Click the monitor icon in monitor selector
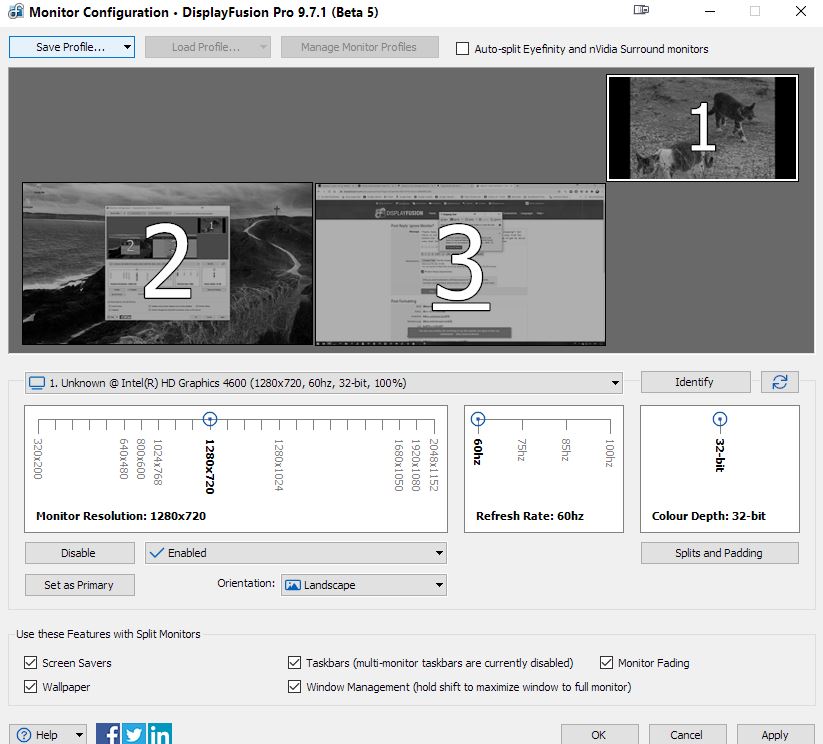 click(x=37, y=383)
